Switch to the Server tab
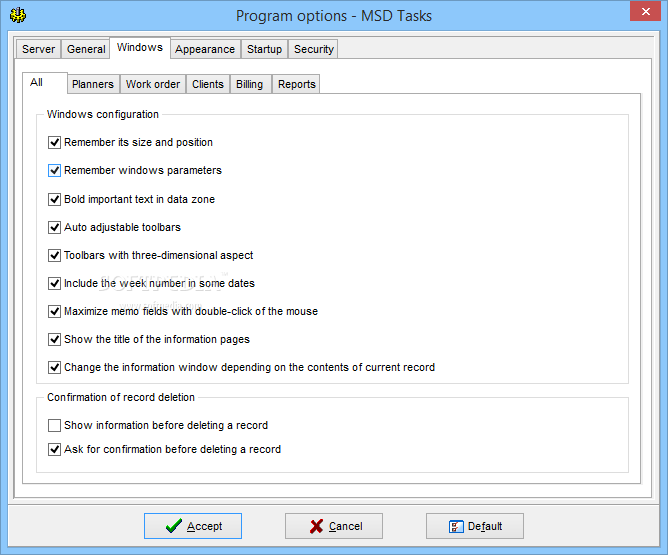Screen dimensions: 668x555 (x=39, y=49)
